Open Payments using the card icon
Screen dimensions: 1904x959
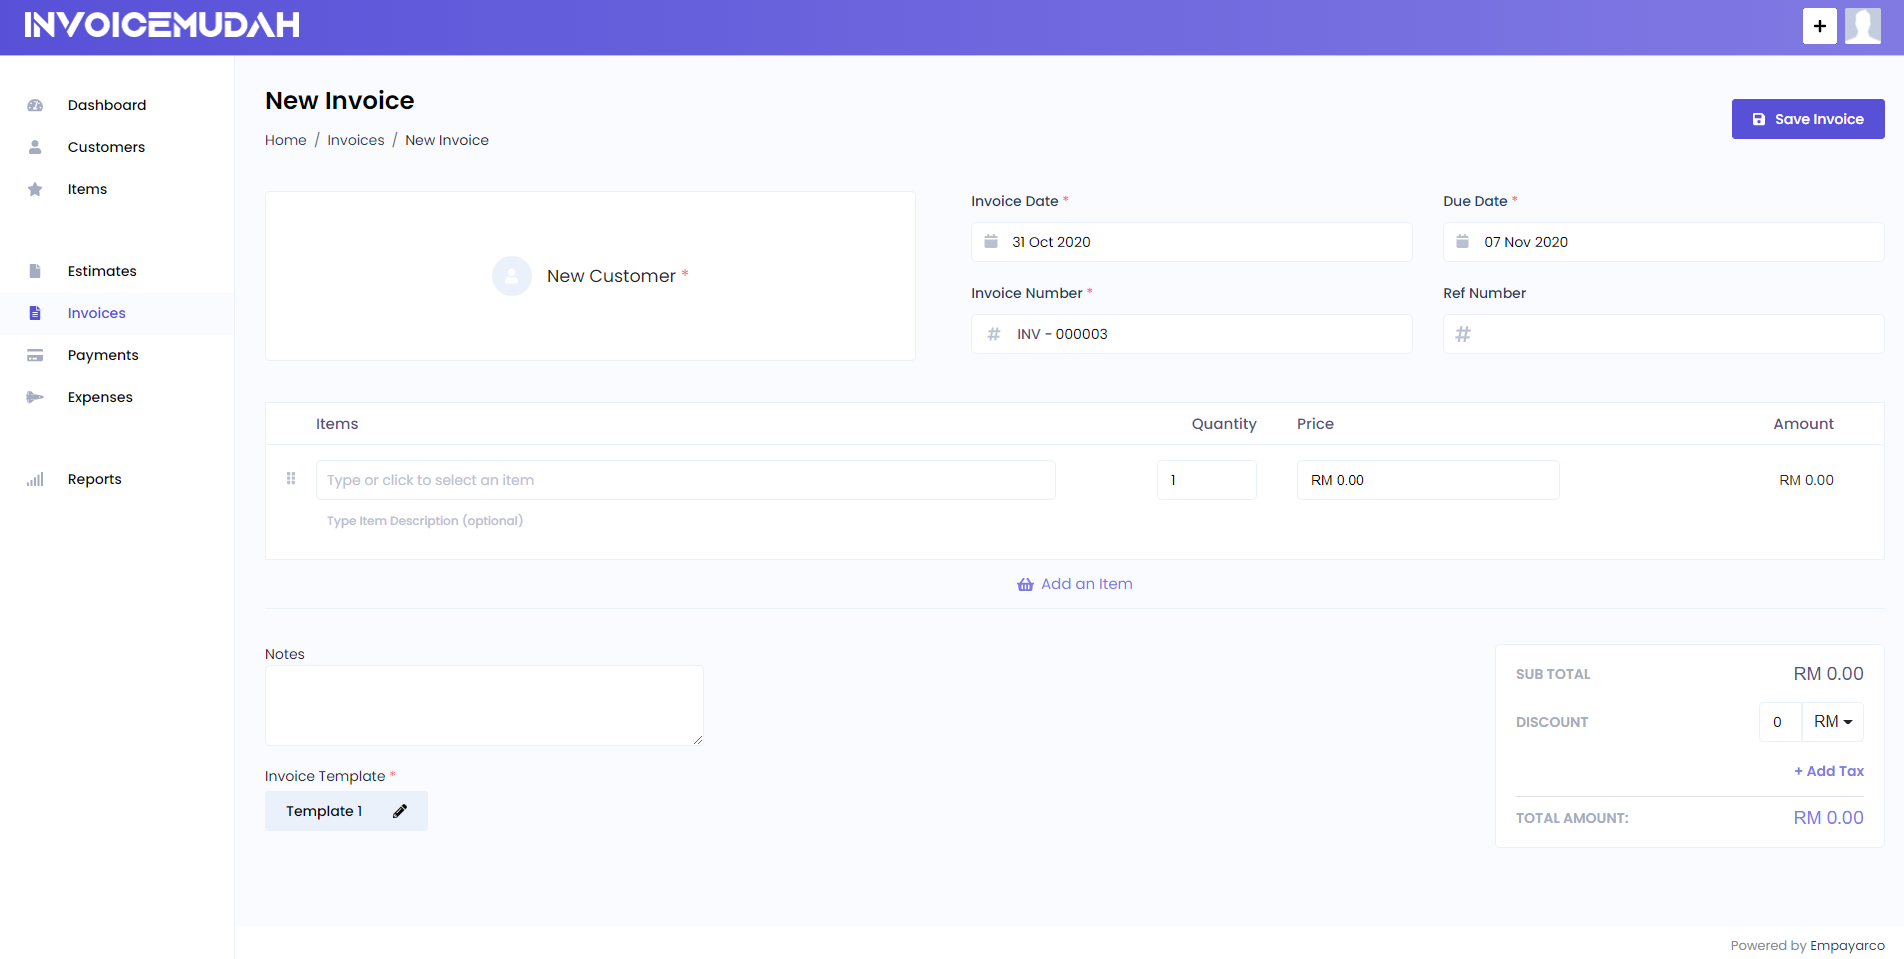[x=35, y=355]
